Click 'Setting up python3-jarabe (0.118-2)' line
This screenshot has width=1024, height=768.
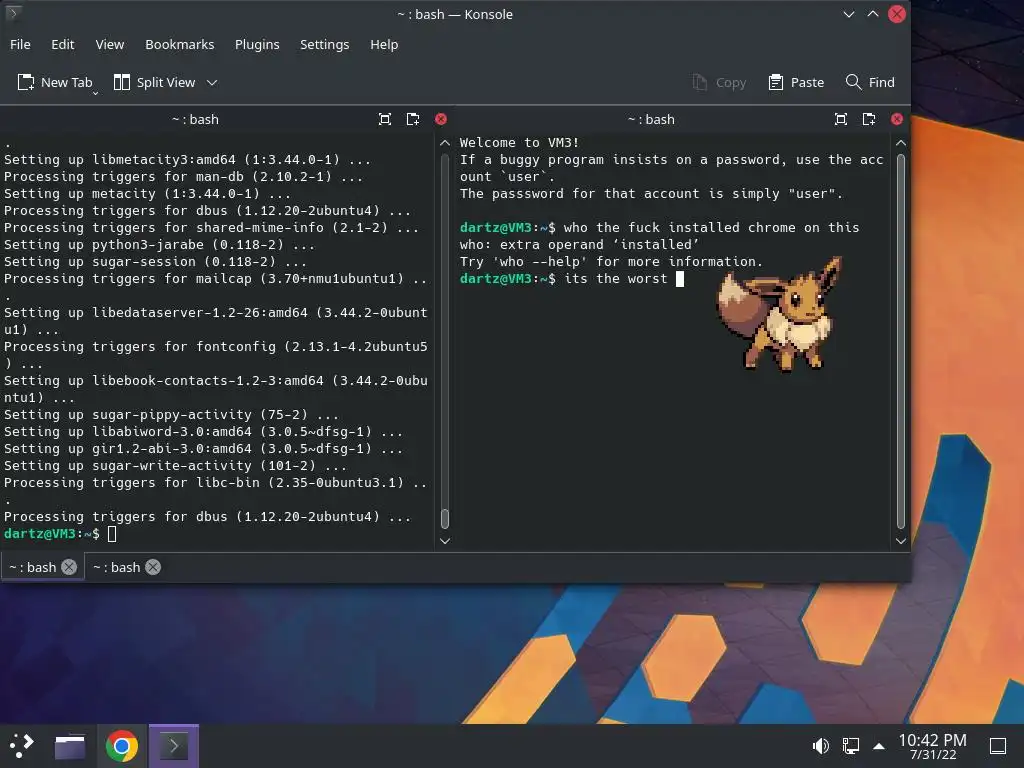tap(159, 244)
